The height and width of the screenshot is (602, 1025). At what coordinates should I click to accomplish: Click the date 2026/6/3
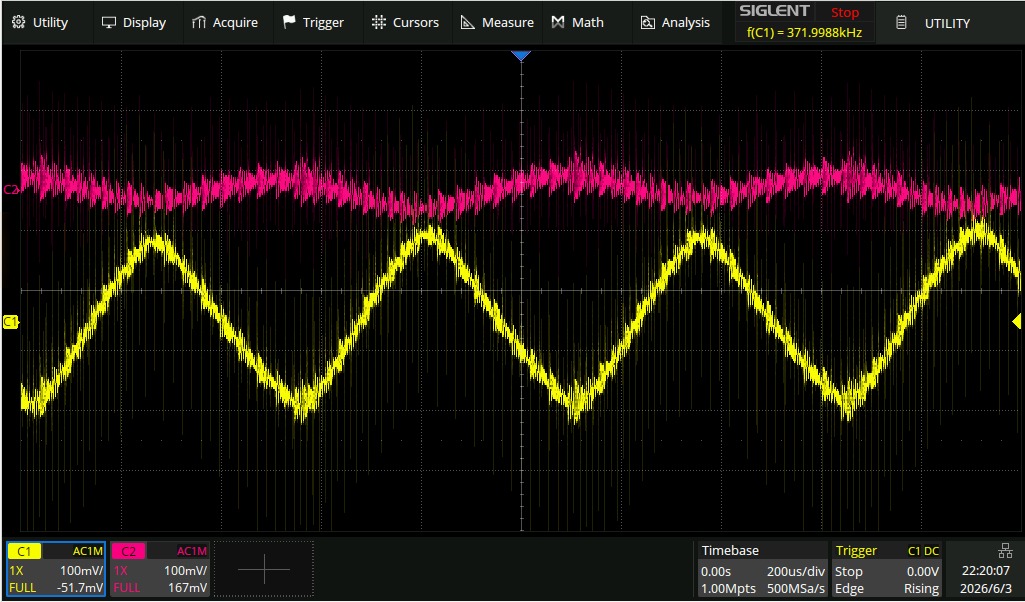985,588
